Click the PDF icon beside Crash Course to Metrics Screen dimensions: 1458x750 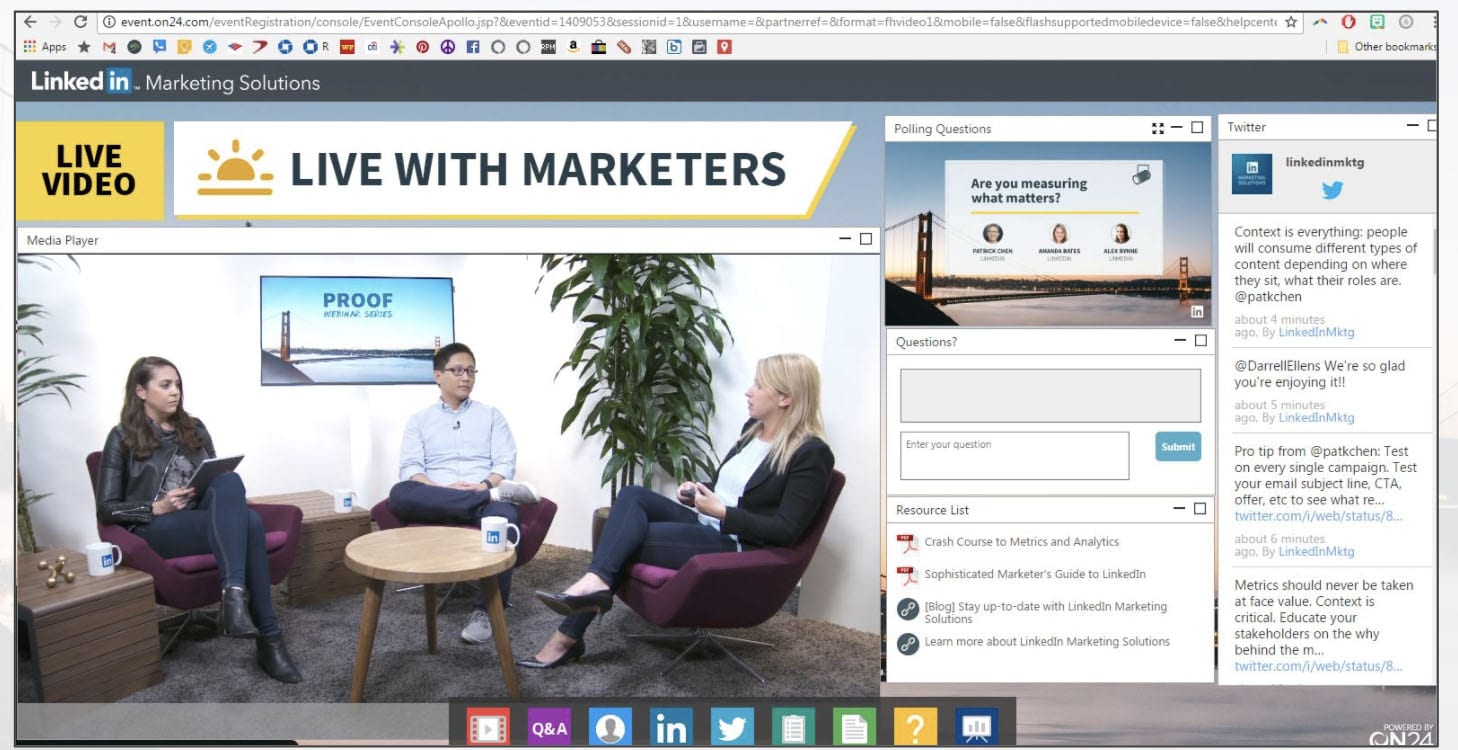(x=907, y=543)
